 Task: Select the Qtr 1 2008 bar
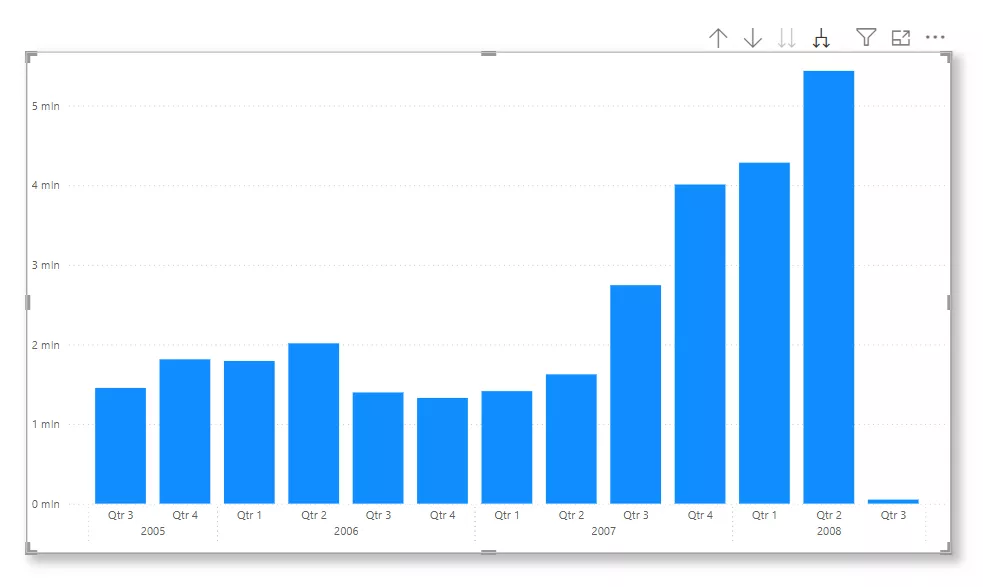tap(764, 333)
